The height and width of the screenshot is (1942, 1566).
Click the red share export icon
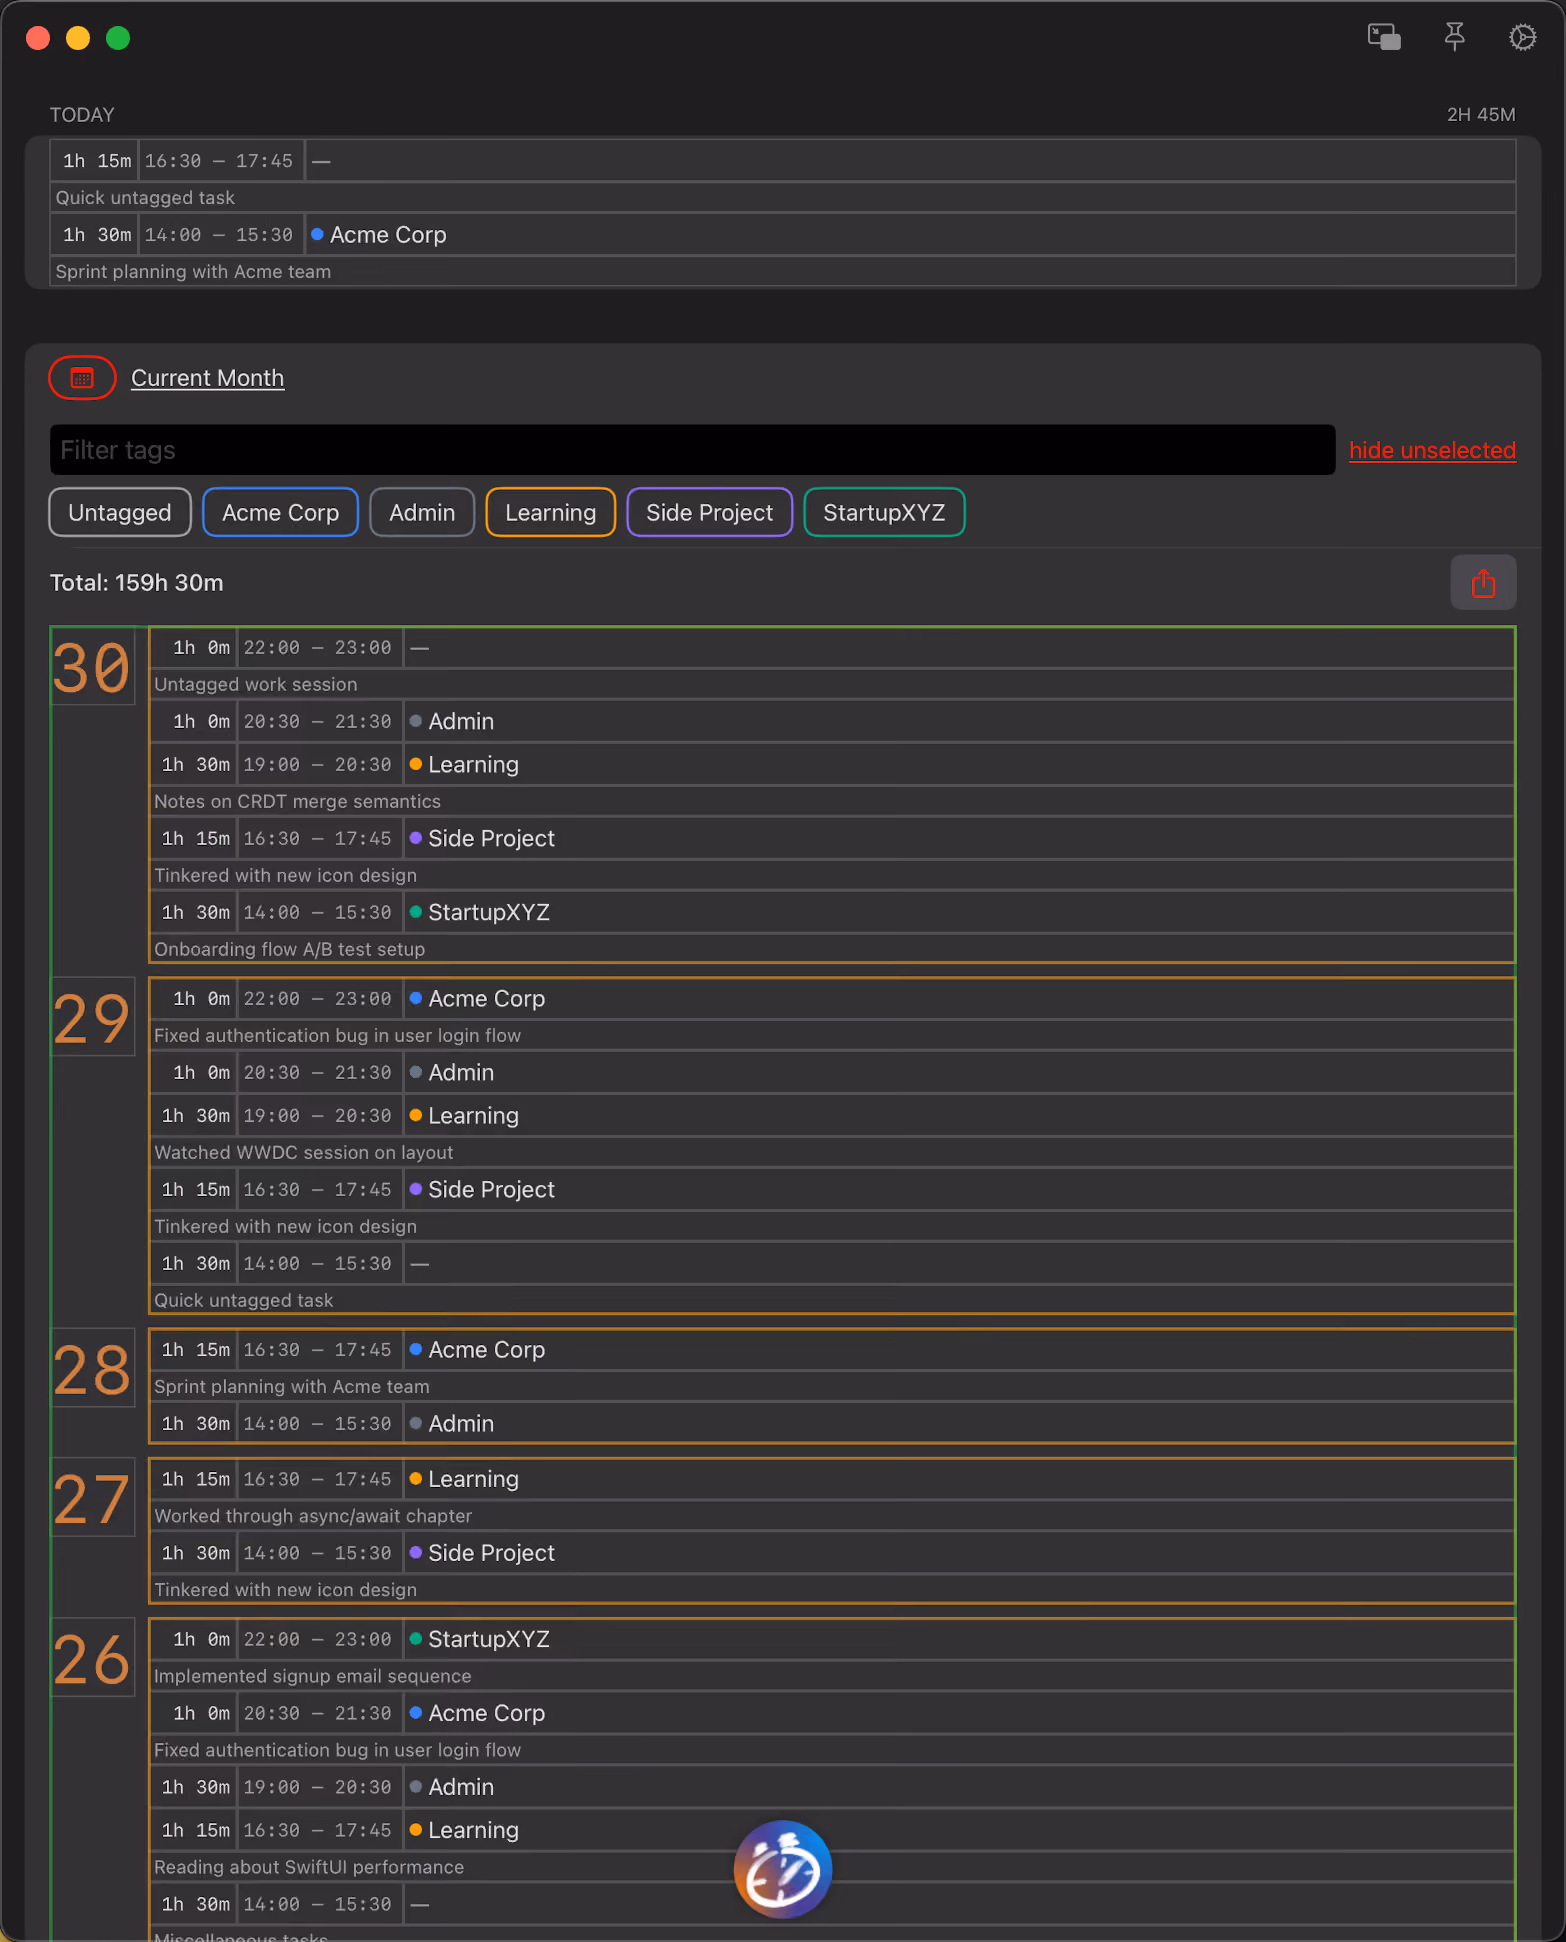1483,583
